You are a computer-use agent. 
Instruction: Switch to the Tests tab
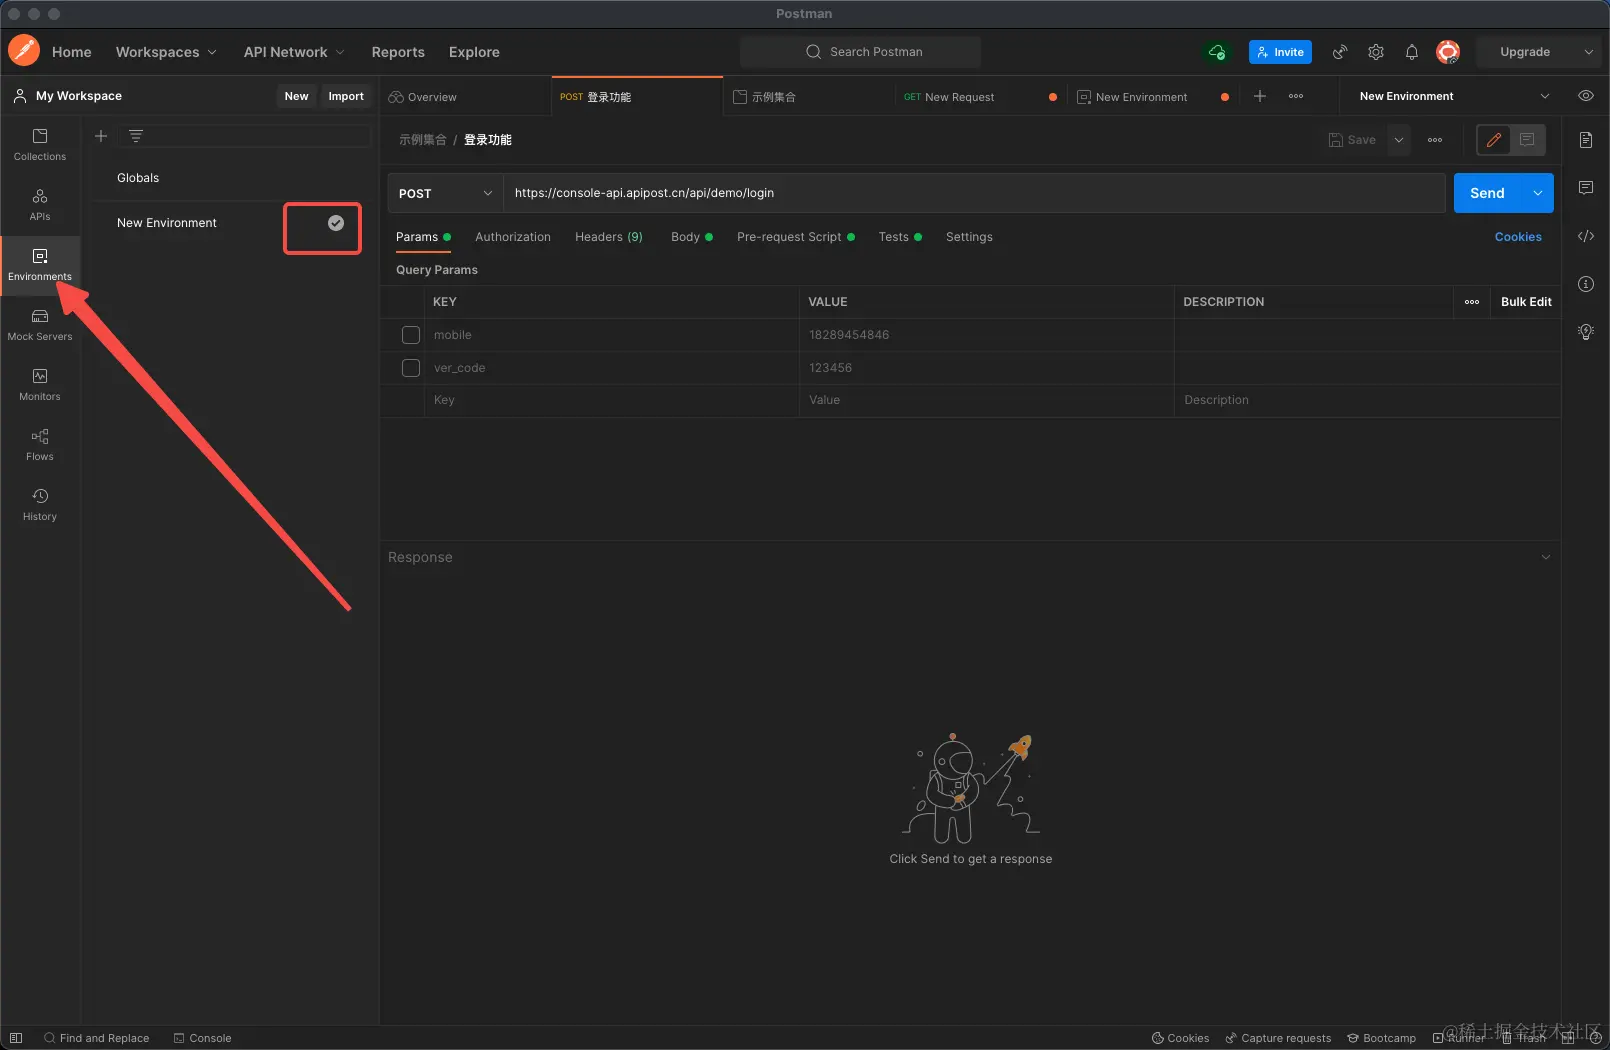point(900,237)
